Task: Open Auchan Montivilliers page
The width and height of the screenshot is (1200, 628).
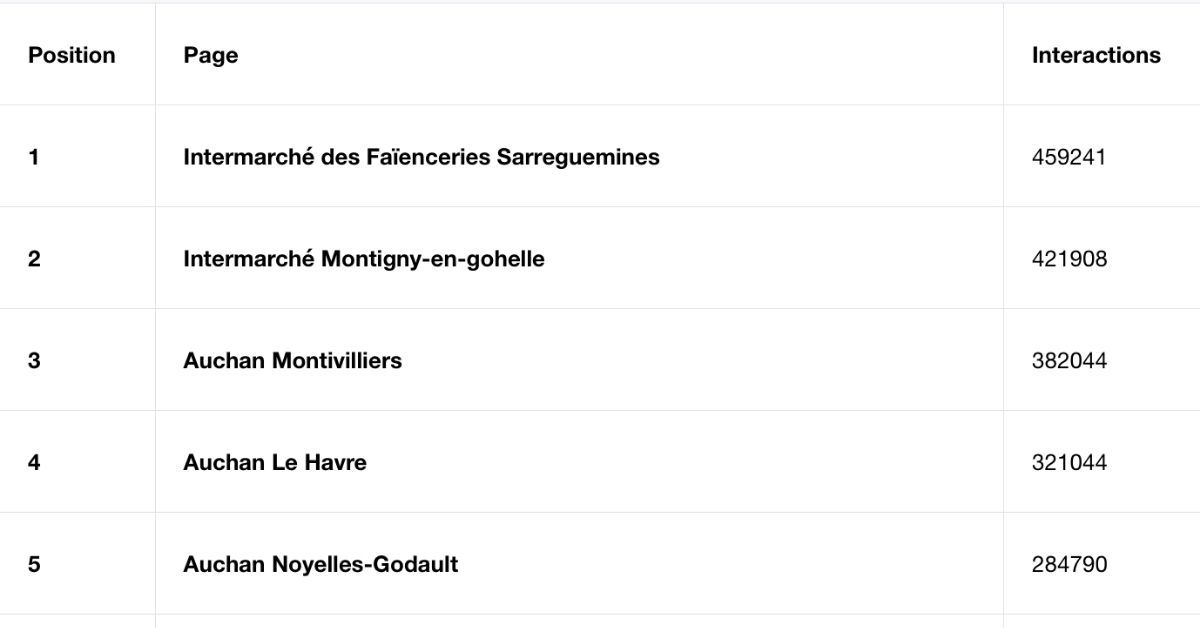Action: [x=292, y=360]
